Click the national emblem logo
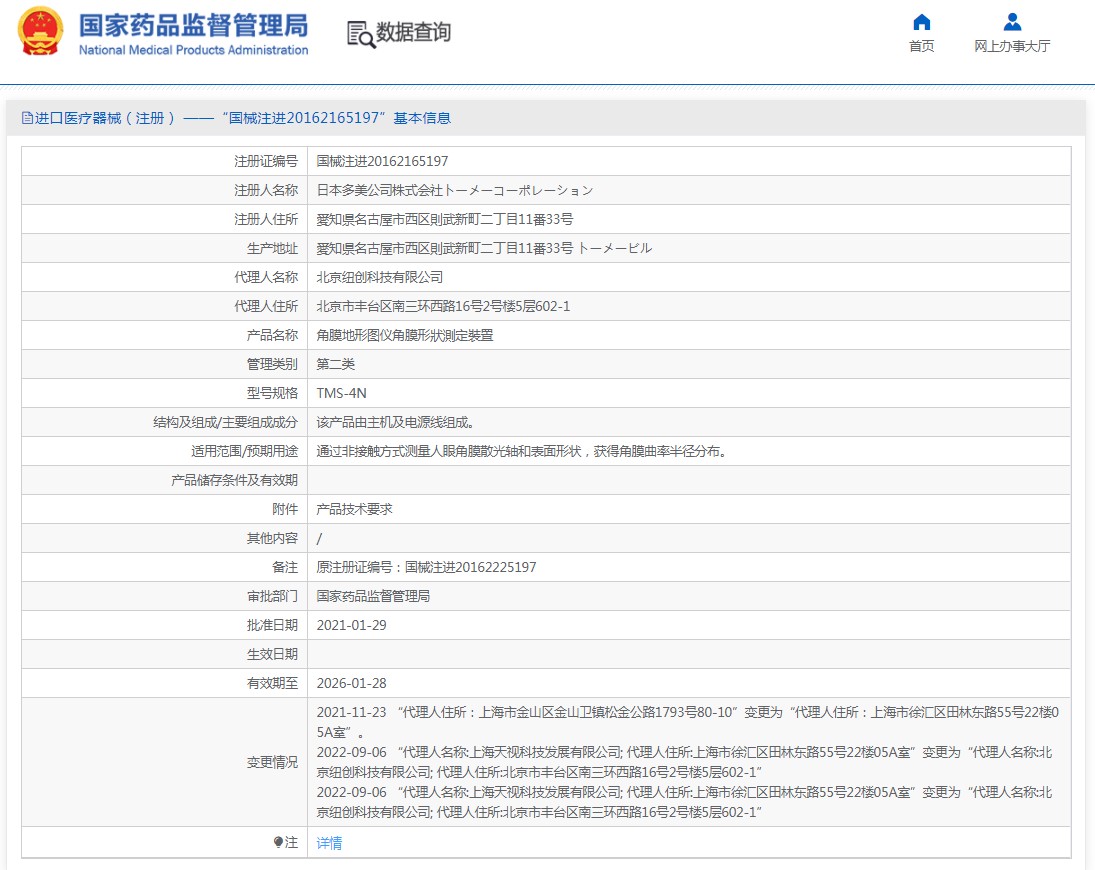Image resolution: width=1095 pixels, height=870 pixels. pyautogui.click(x=40, y=31)
